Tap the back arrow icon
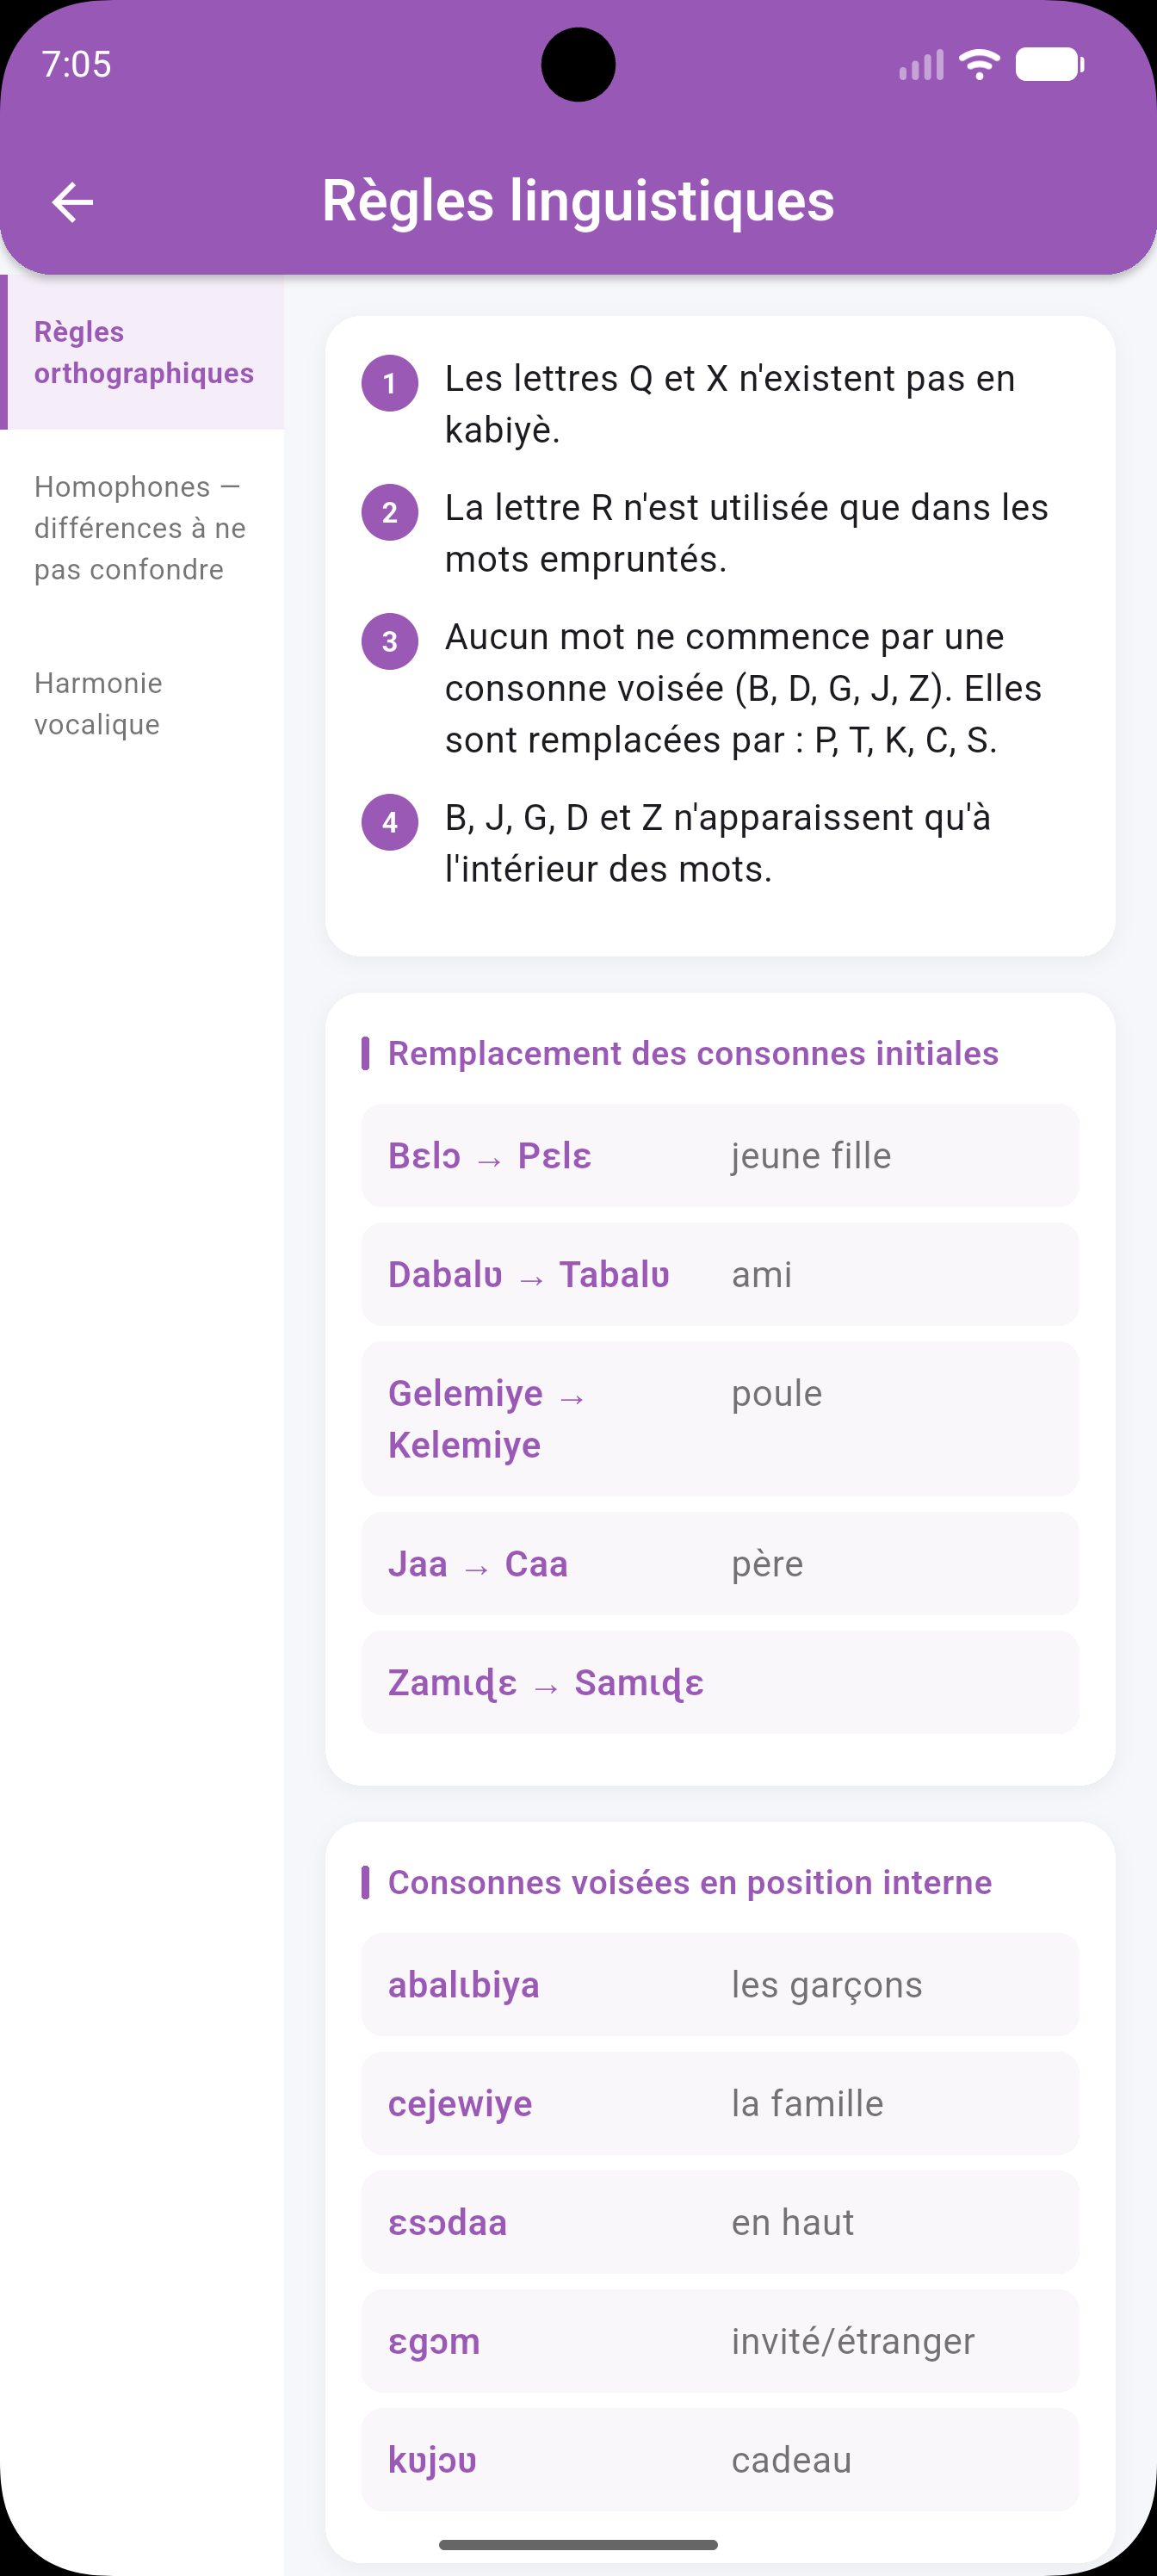This screenshot has width=1157, height=2576. (72, 202)
